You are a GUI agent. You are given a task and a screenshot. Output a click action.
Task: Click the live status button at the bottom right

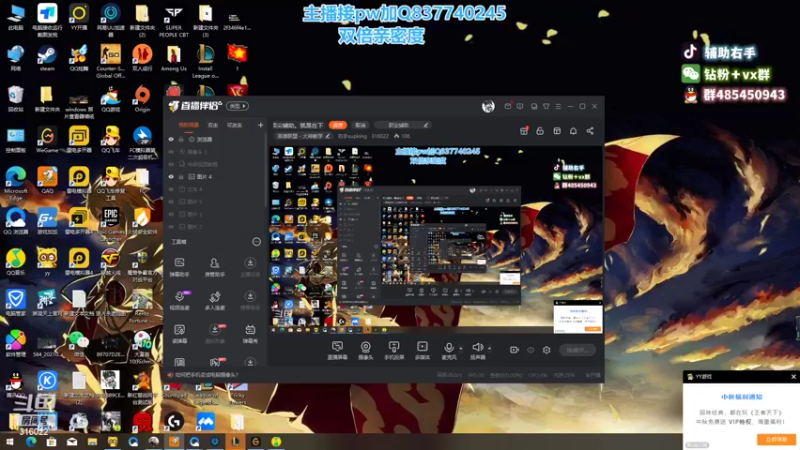click(x=577, y=350)
